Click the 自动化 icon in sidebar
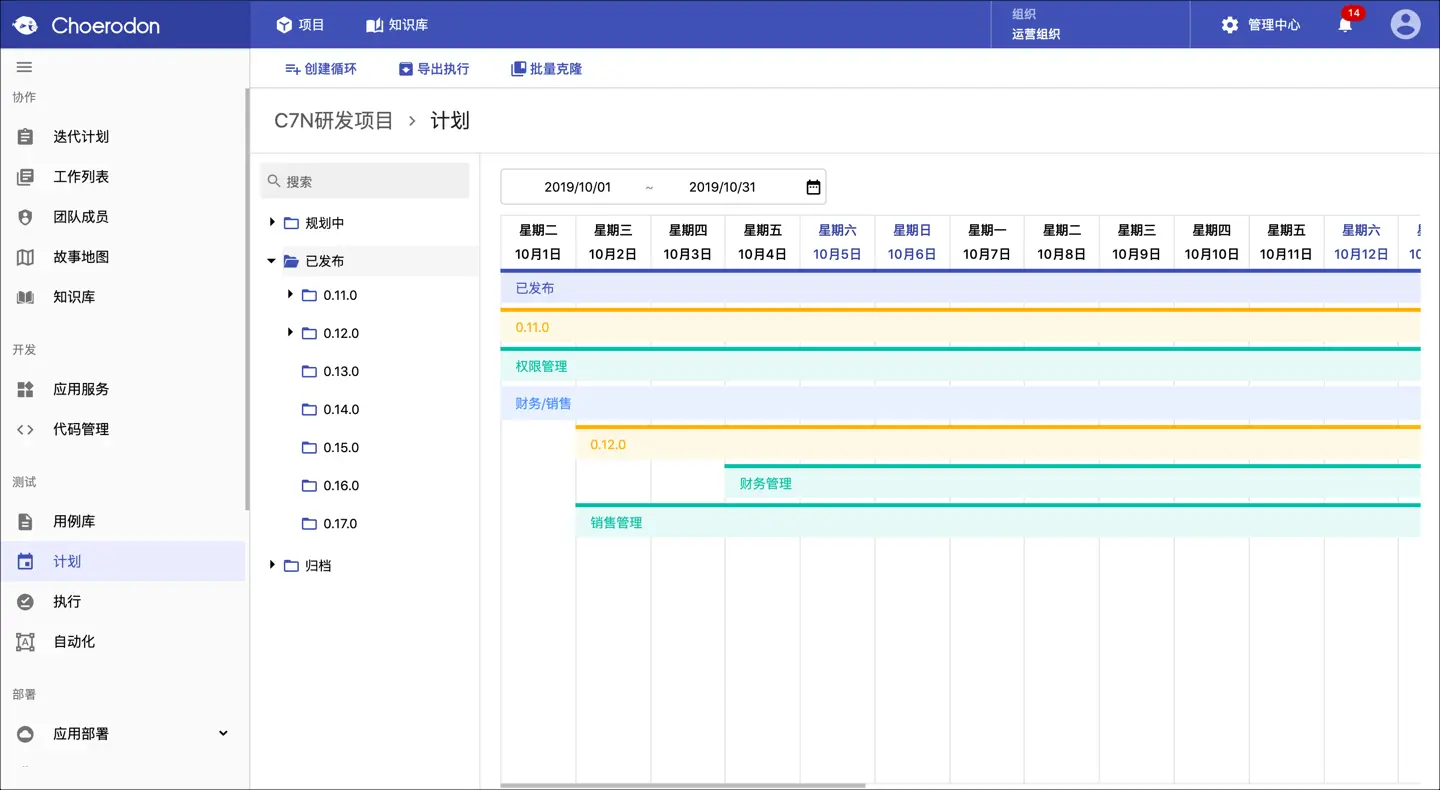 [x=26, y=641]
